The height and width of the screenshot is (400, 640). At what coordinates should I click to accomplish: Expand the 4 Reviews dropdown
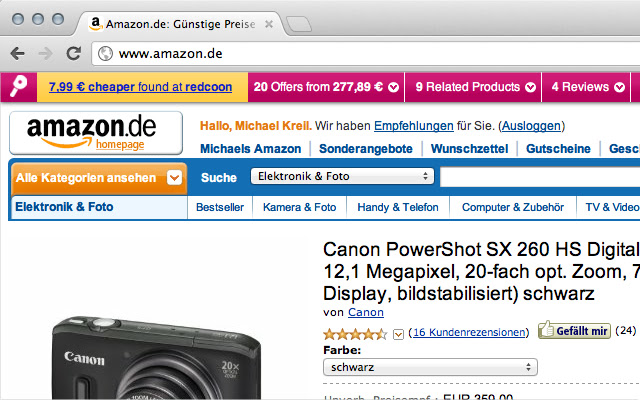pyautogui.click(x=588, y=87)
